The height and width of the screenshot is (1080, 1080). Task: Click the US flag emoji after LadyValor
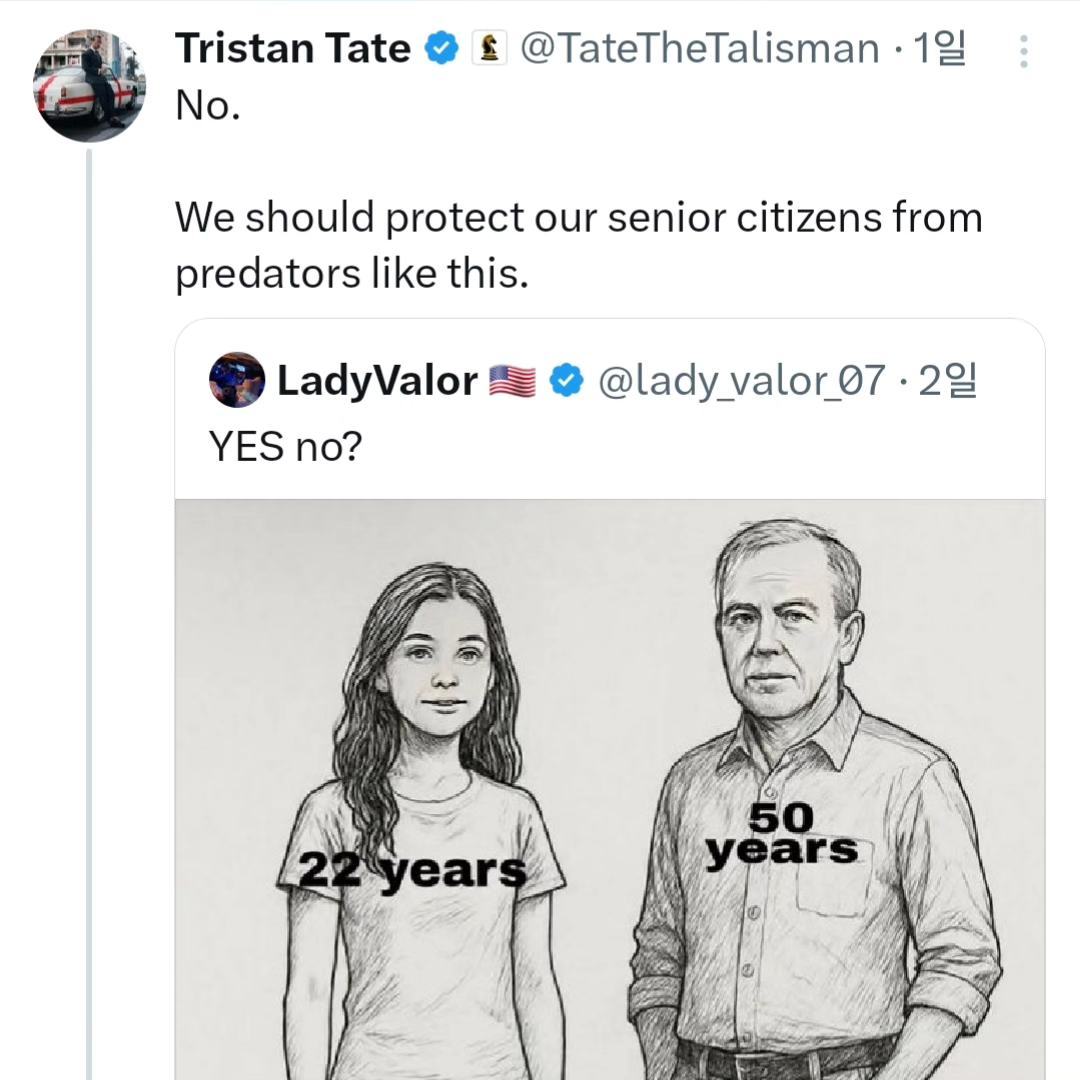tap(512, 381)
